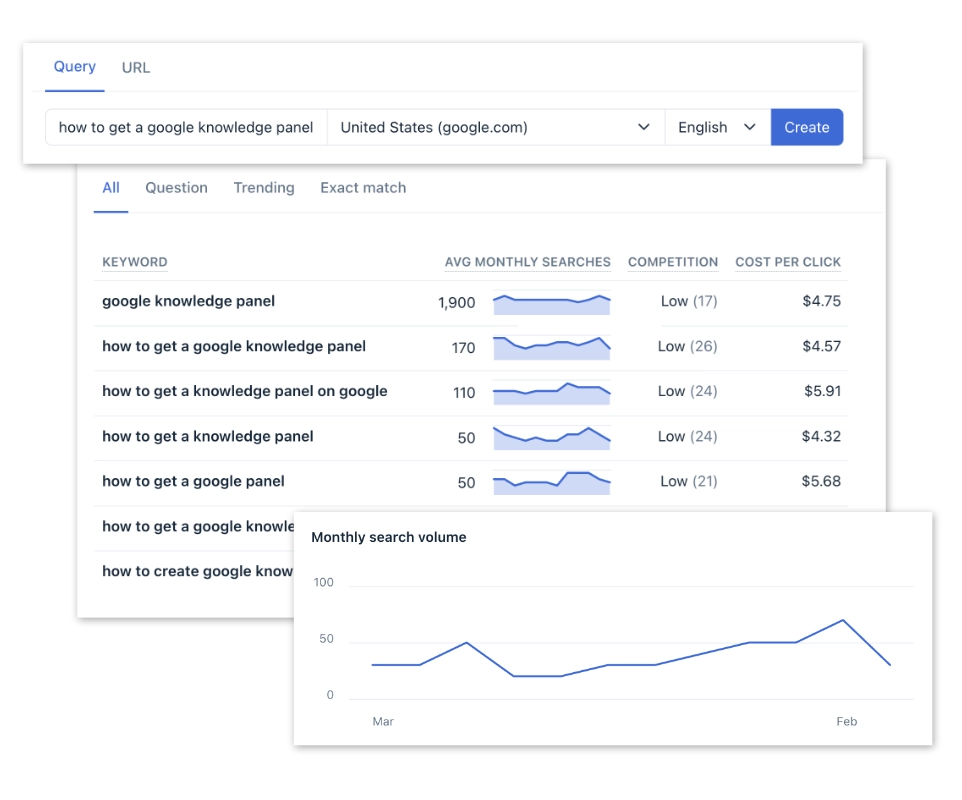
Task: Click the $5.68 cost per click
Action: coord(821,482)
